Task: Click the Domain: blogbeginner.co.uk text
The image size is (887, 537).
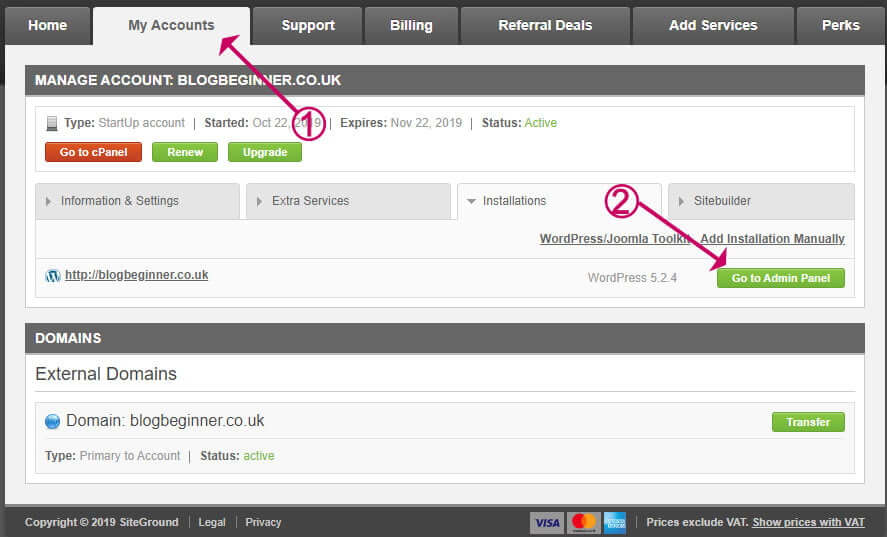Action: pos(165,421)
